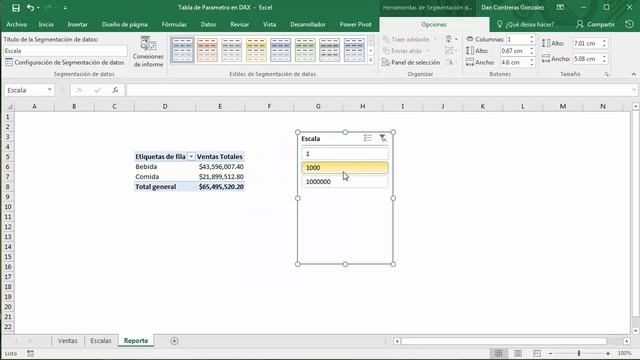
Task: Expand the slicer styles gallery
Action: (x=371, y=60)
